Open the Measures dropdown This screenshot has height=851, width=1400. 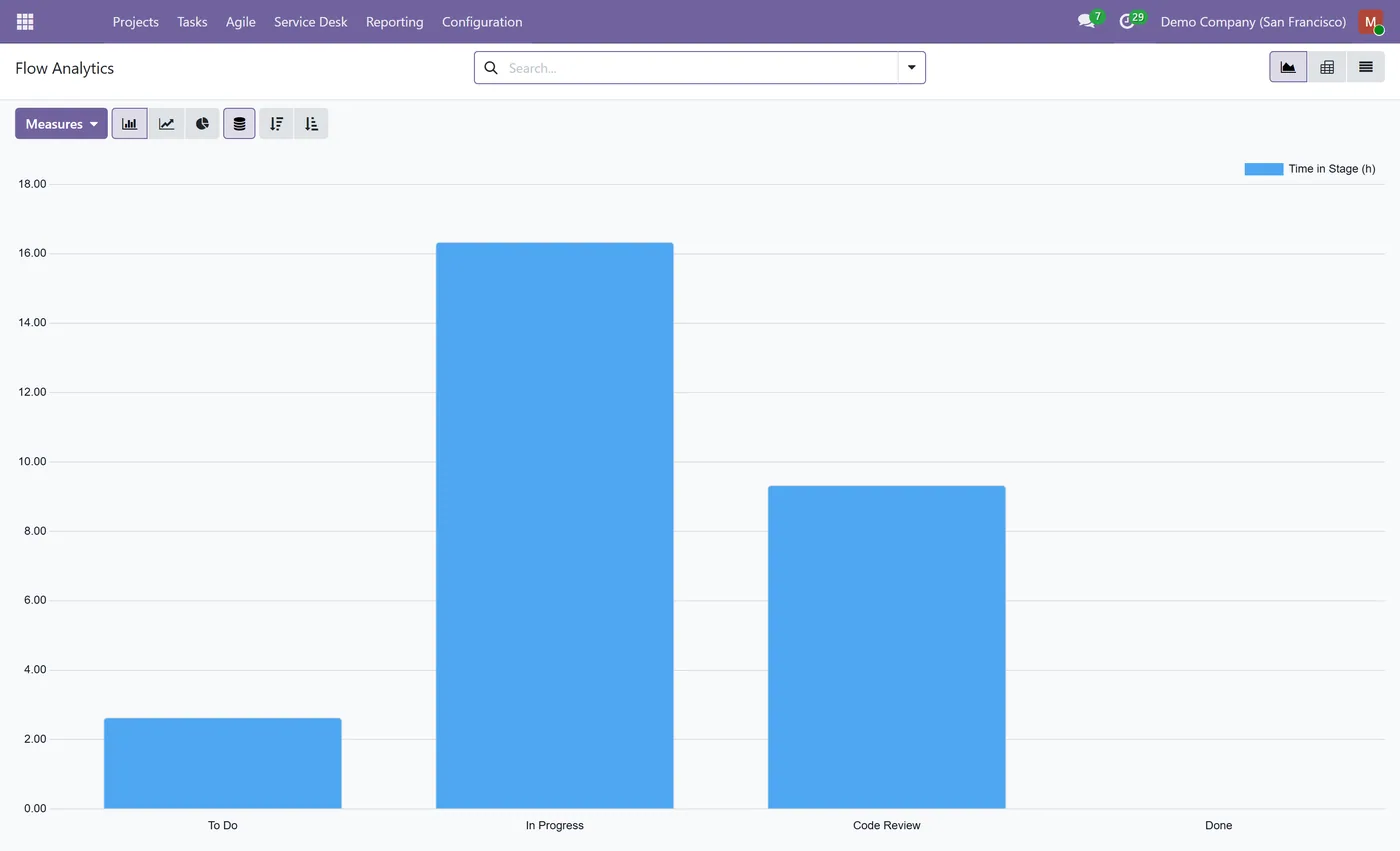click(61, 124)
